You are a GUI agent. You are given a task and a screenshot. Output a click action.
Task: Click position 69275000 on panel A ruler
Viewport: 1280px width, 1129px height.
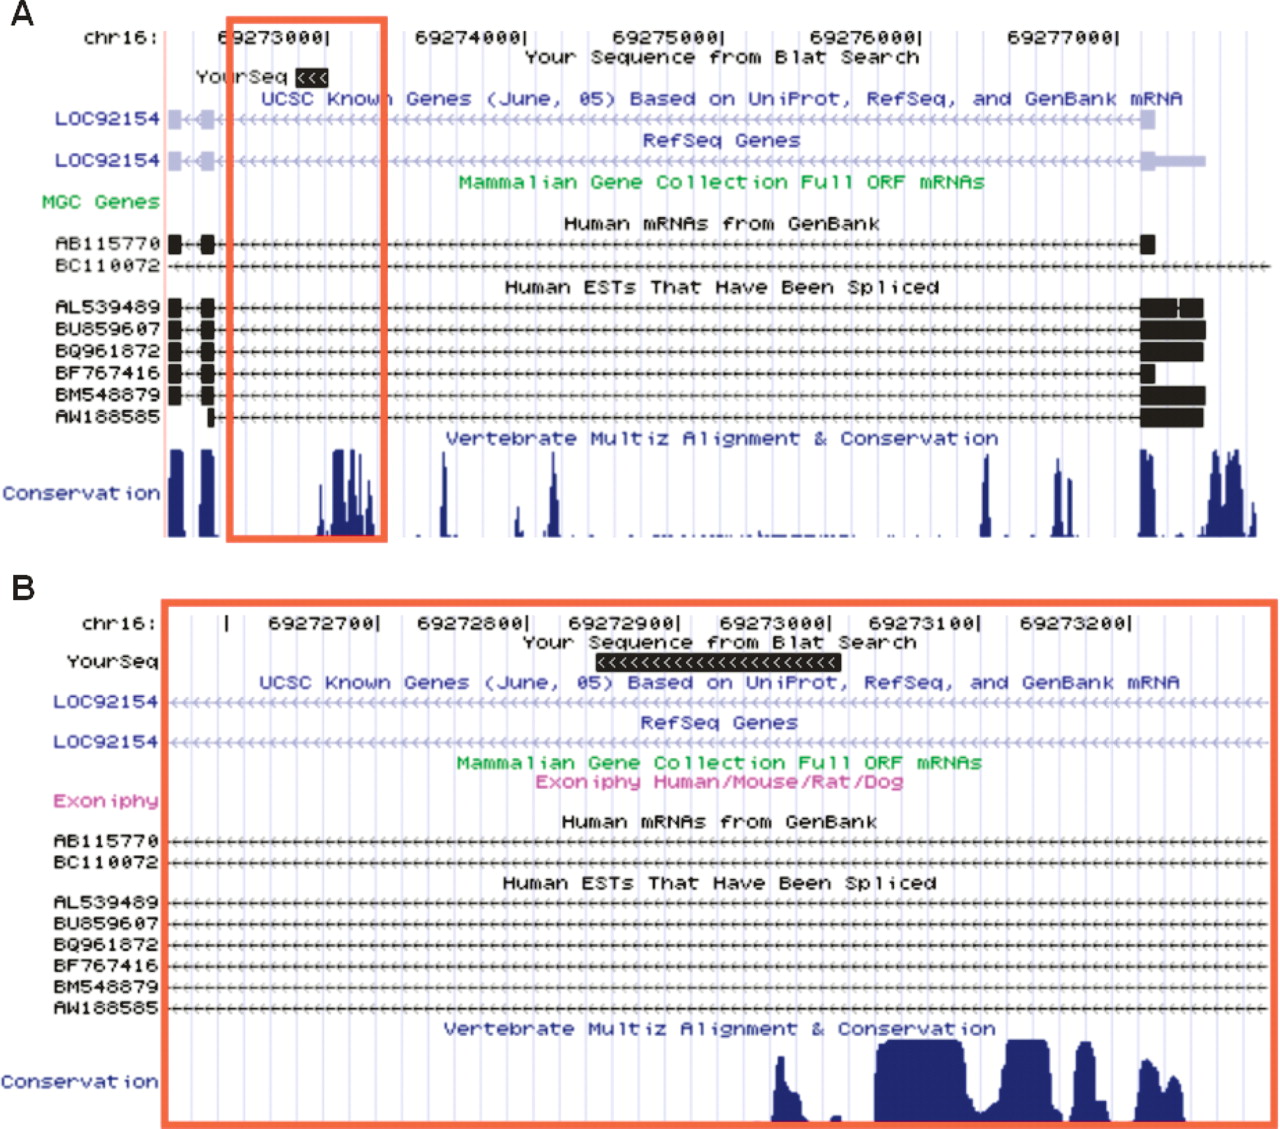click(x=666, y=38)
